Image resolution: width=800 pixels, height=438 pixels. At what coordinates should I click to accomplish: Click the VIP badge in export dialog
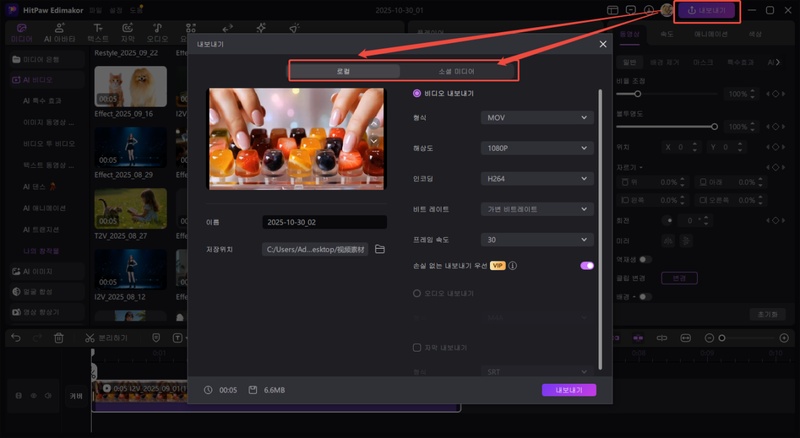click(x=497, y=265)
